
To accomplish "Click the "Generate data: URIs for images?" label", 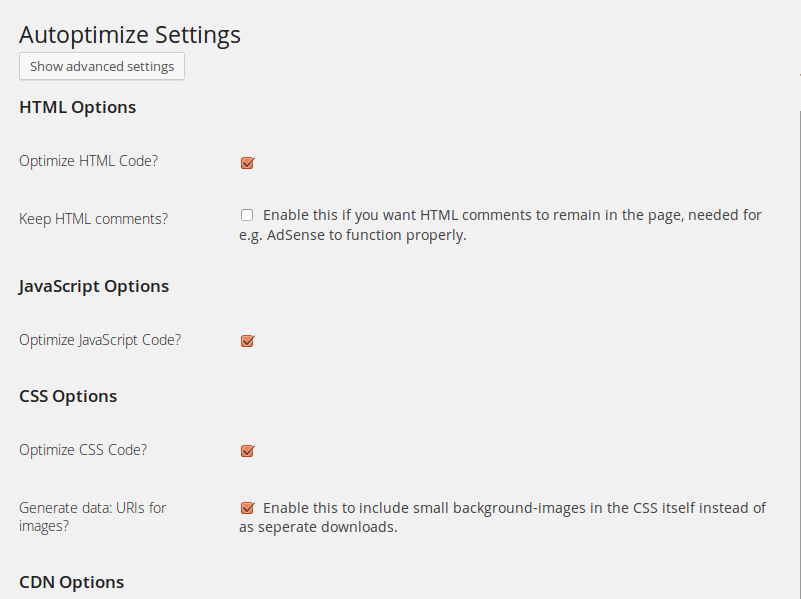I will pos(92,517).
